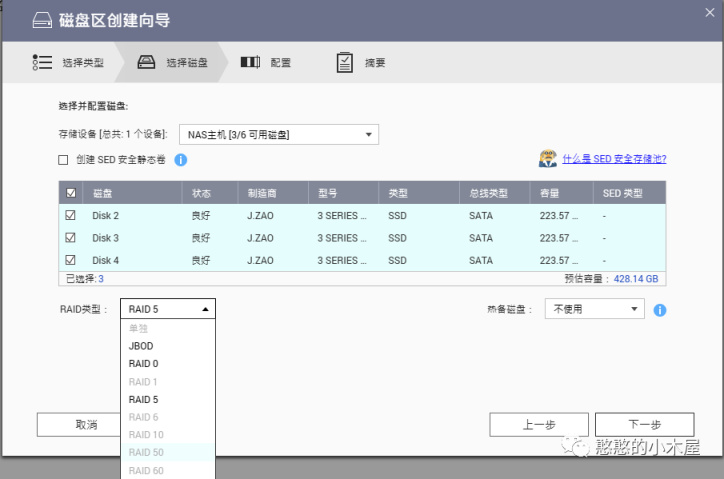Open the What is SED secure storage pool link
This screenshot has height=479, width=724.
click(614, 159)
